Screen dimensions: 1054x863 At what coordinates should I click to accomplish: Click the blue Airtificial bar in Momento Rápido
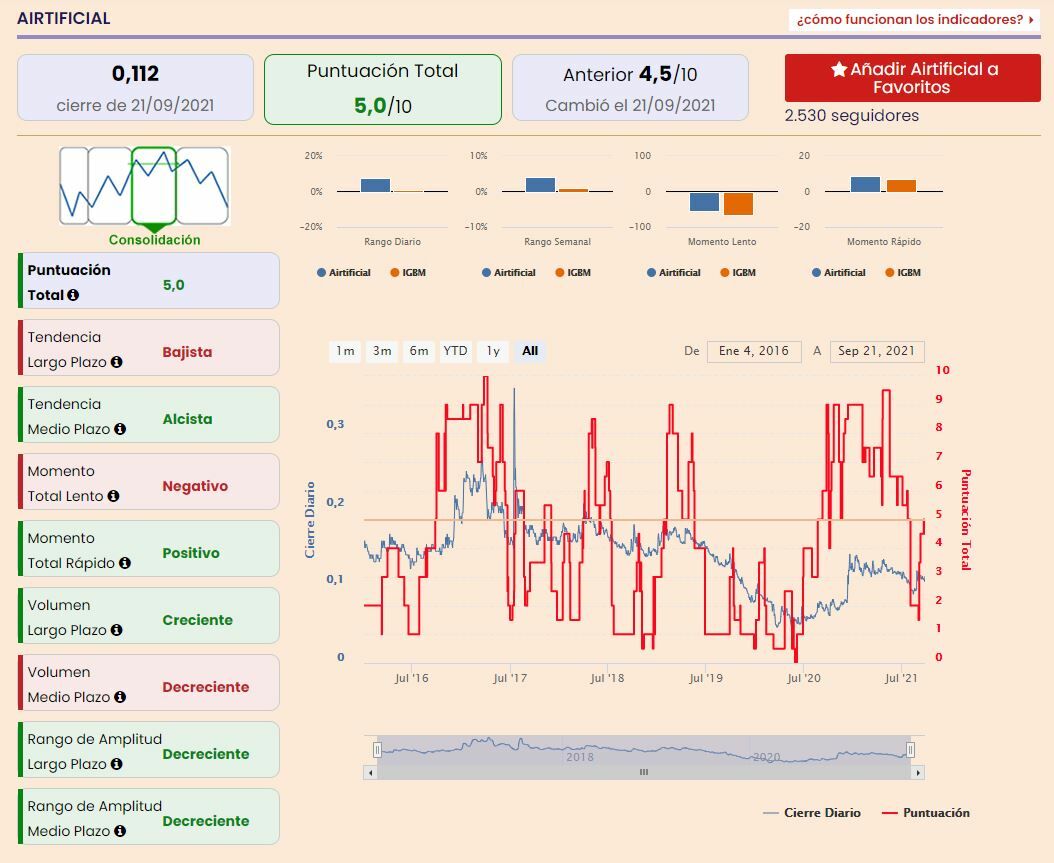pos(865,185)
